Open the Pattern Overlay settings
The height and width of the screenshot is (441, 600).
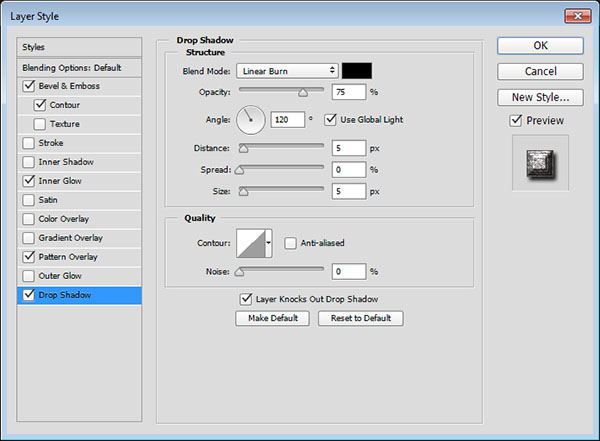pyautogui.click(x=76, y=257)
